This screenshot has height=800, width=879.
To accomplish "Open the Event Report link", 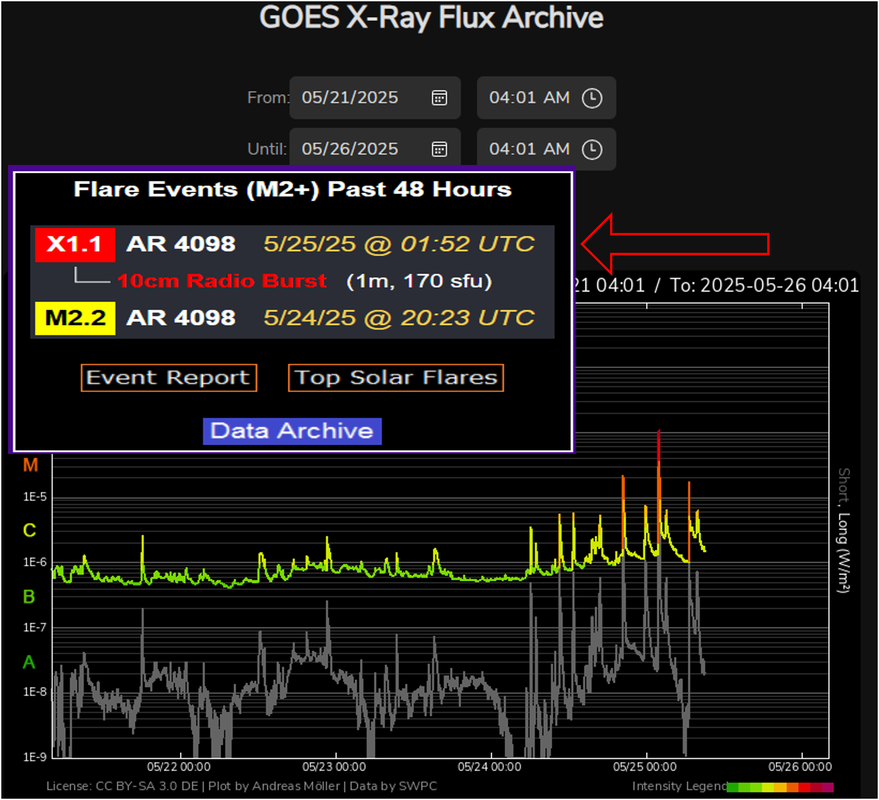I will click(x=169, y=378).
